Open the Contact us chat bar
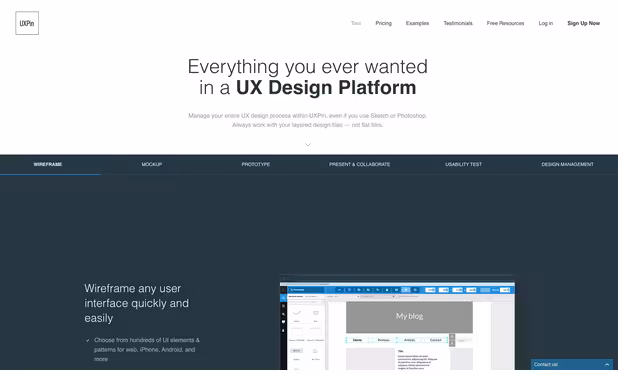This screenshot has width=618, height=374. [572, 365]
